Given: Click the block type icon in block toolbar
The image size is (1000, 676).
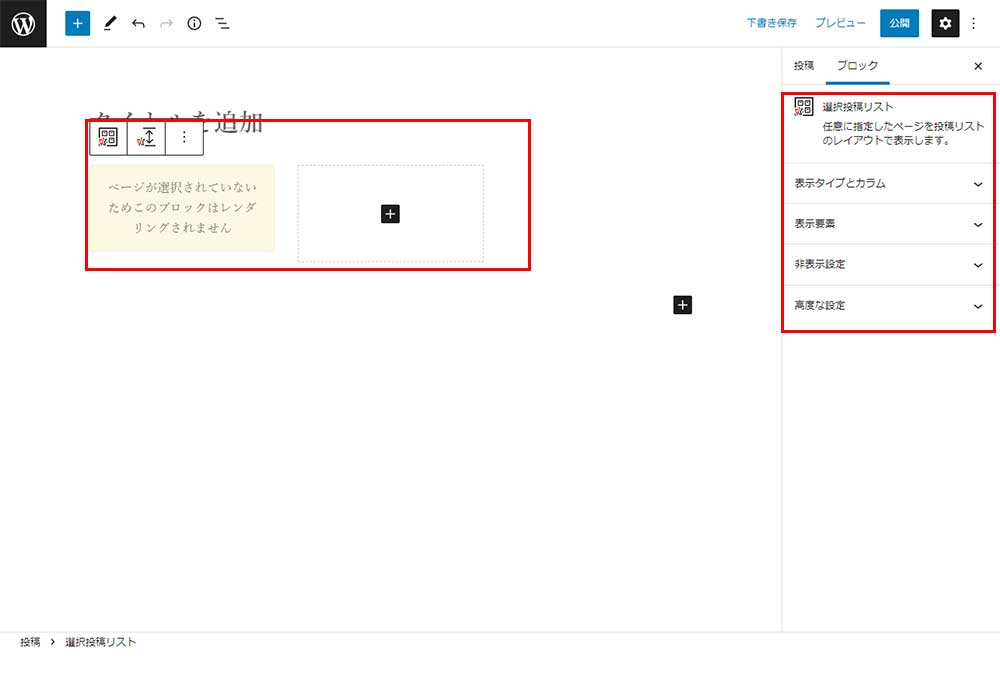Looking at the screenshot, I should [x=108, y=138].
